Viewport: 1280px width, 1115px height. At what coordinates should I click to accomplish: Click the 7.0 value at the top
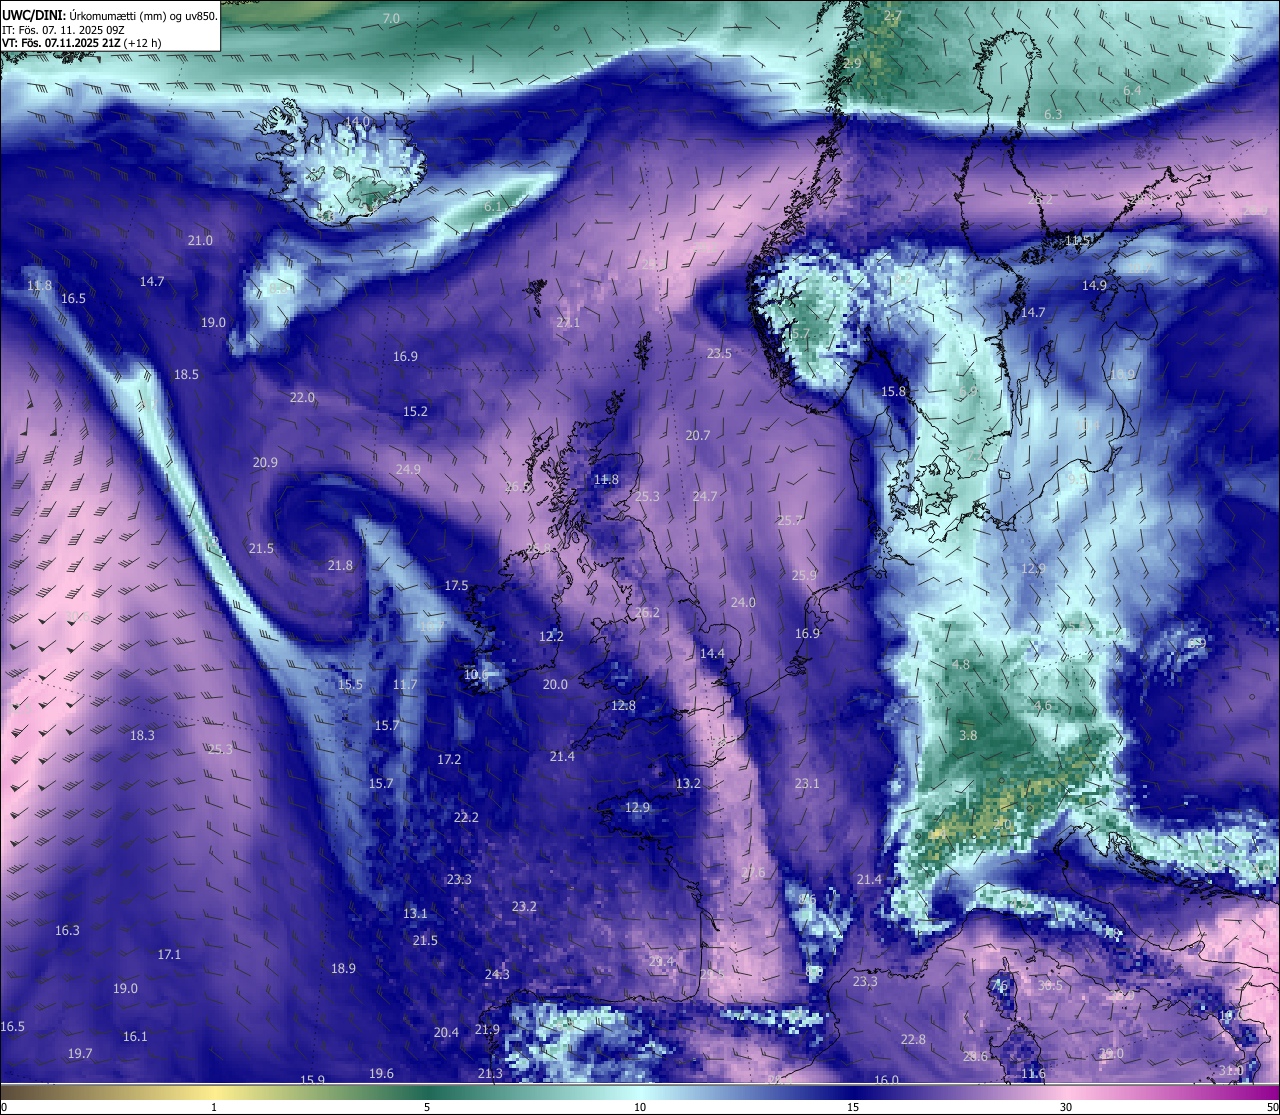click(391, 19)
